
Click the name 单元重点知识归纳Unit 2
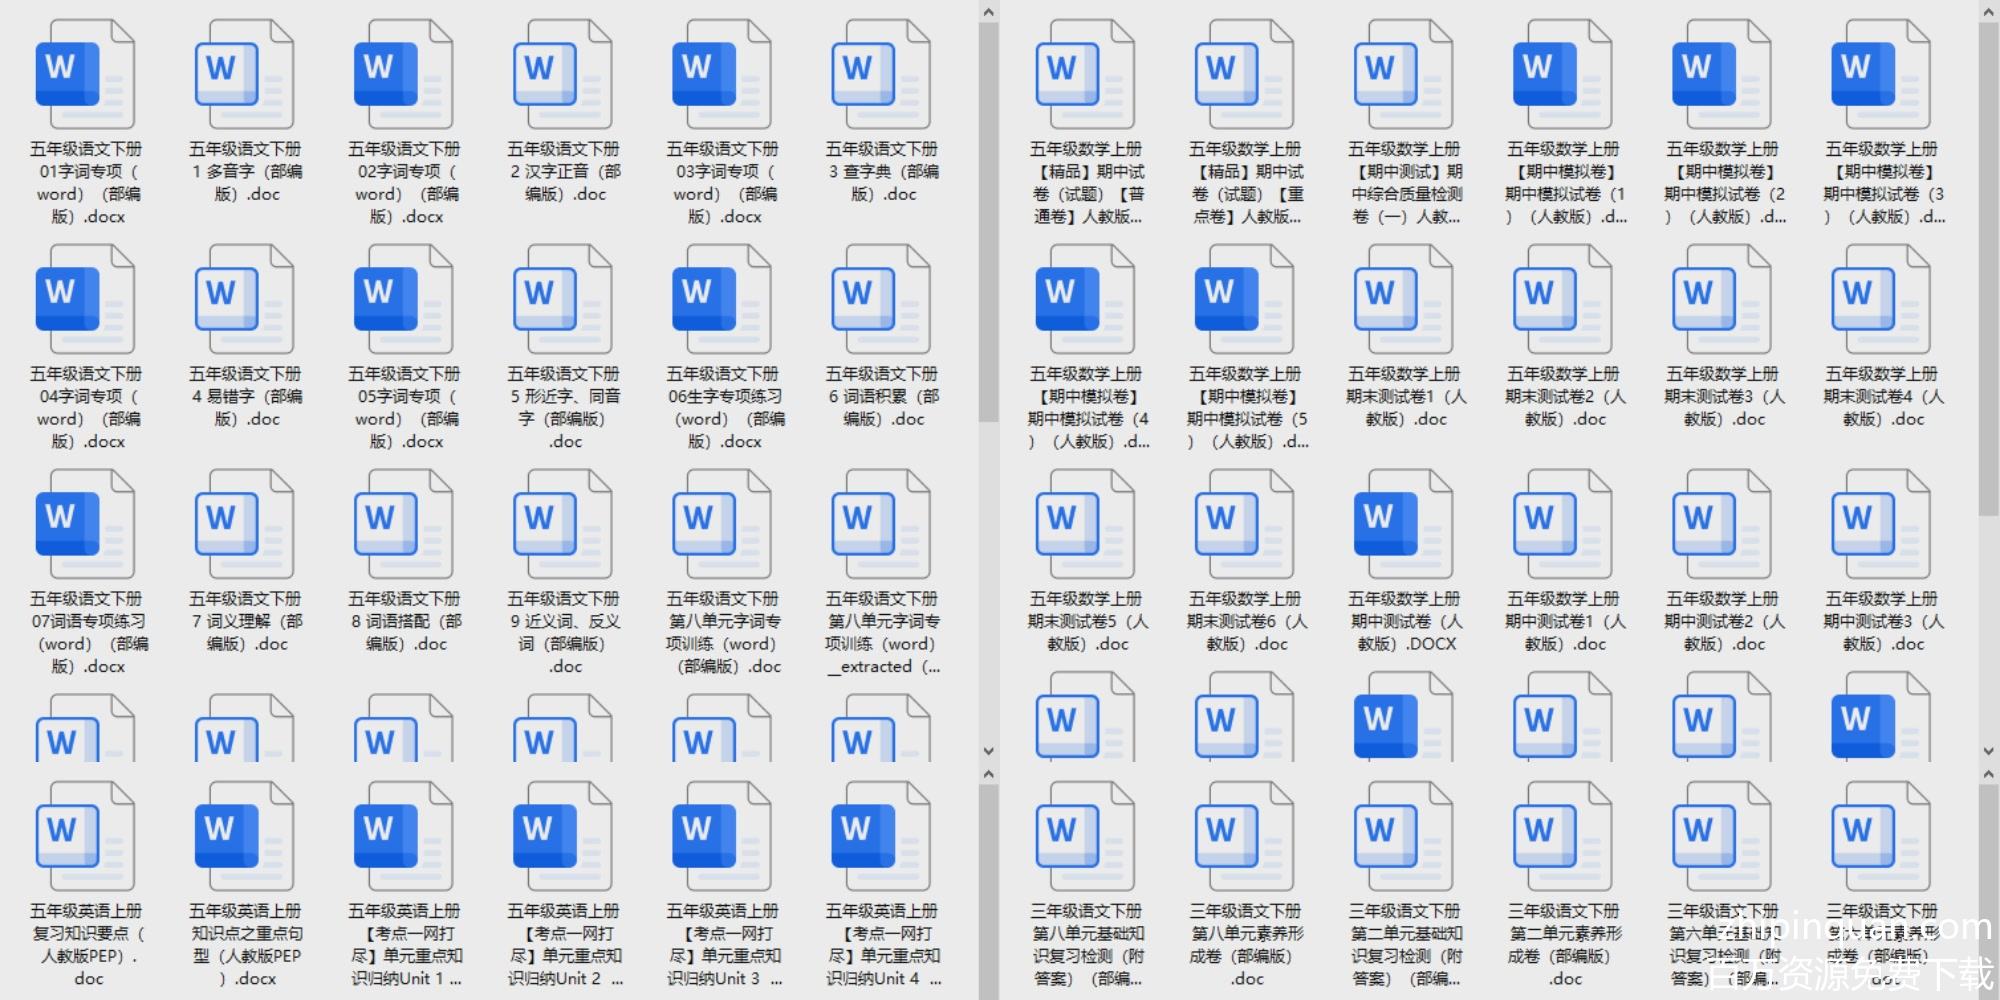563,944
